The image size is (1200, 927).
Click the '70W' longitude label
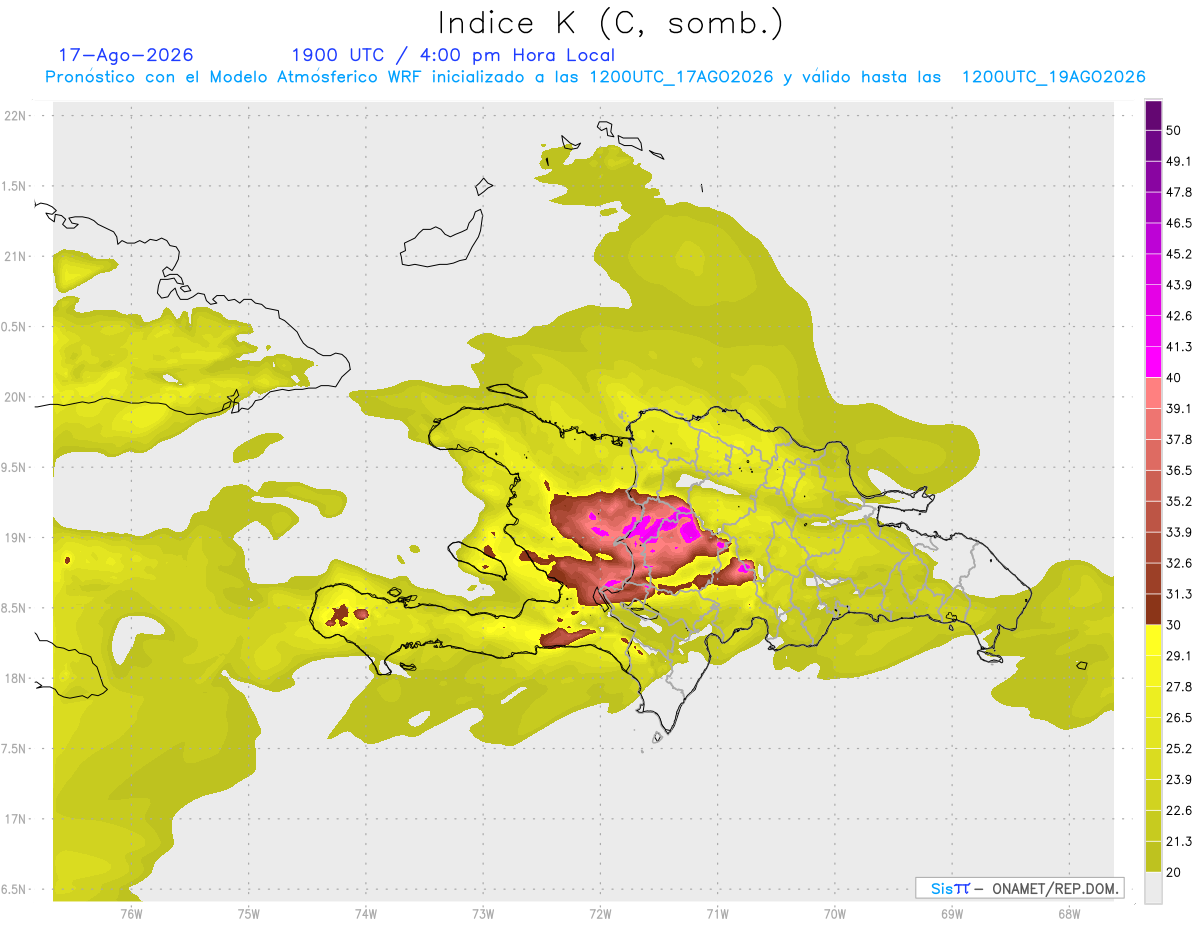point(835,913)
